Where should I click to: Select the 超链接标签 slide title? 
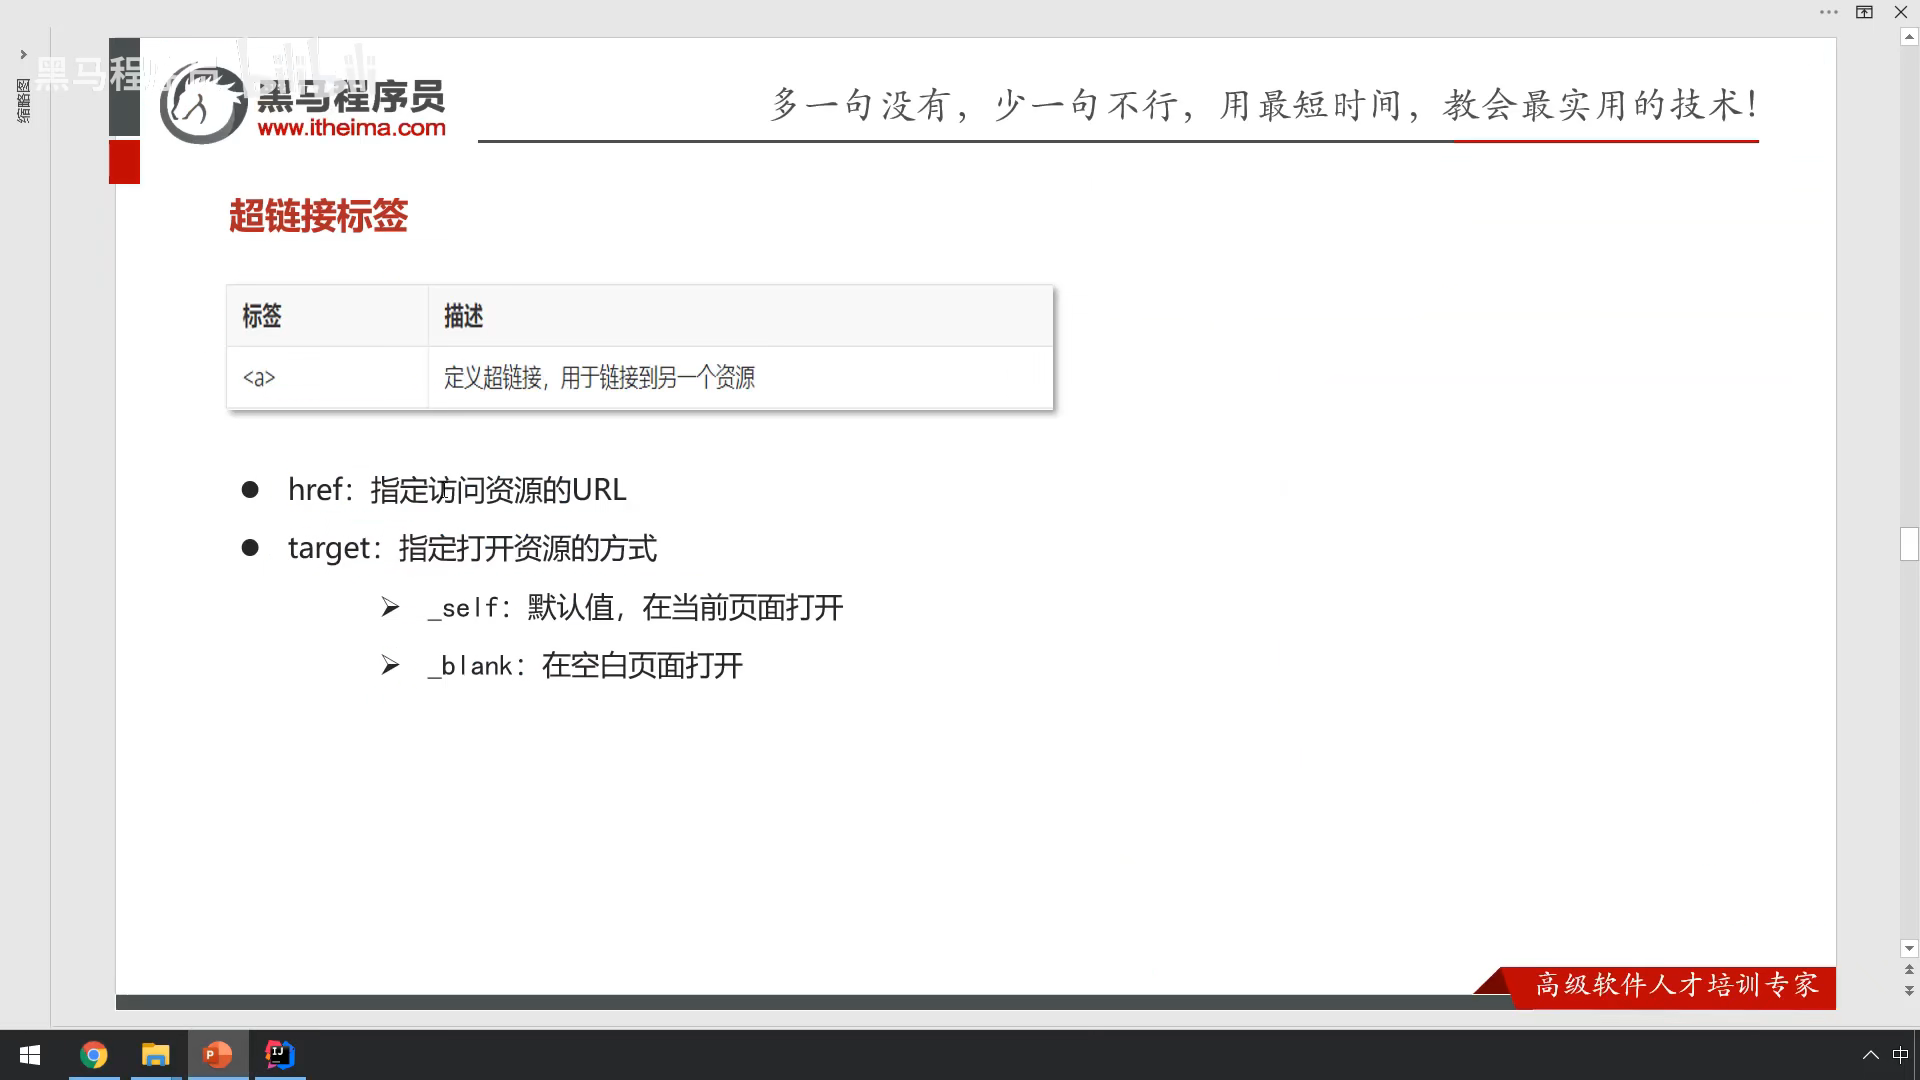pyautogui.click(x=318, y=216)
